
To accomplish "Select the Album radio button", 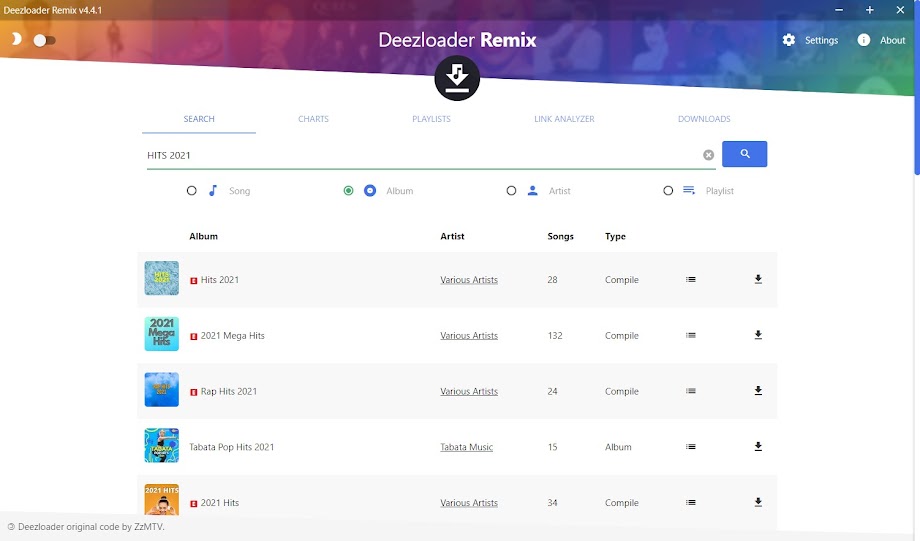I will pyautogui.click(x=349, y=191).
